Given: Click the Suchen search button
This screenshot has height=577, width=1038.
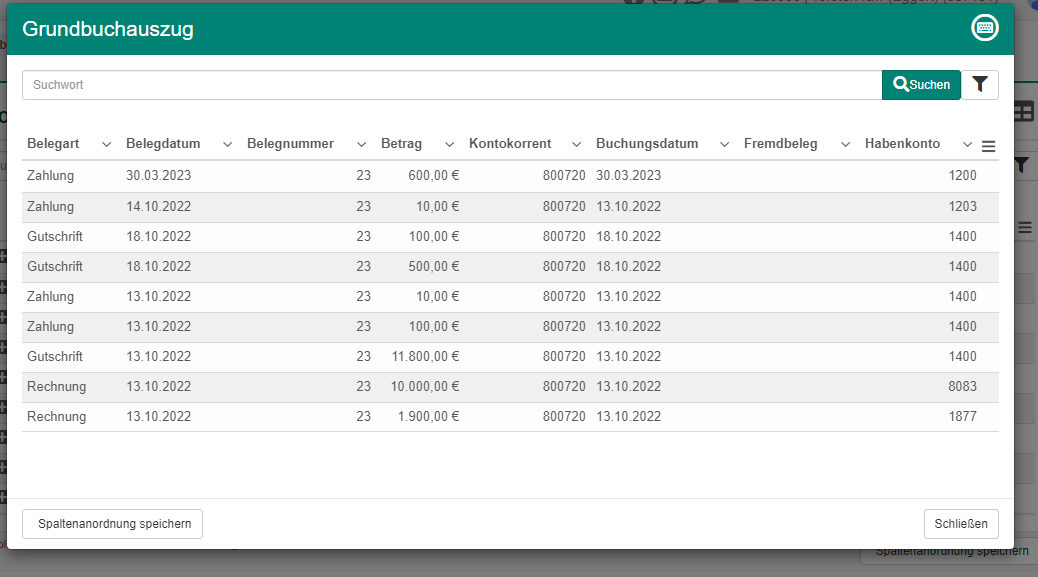Looking at the screenshot, I should [x=921, y=85].
